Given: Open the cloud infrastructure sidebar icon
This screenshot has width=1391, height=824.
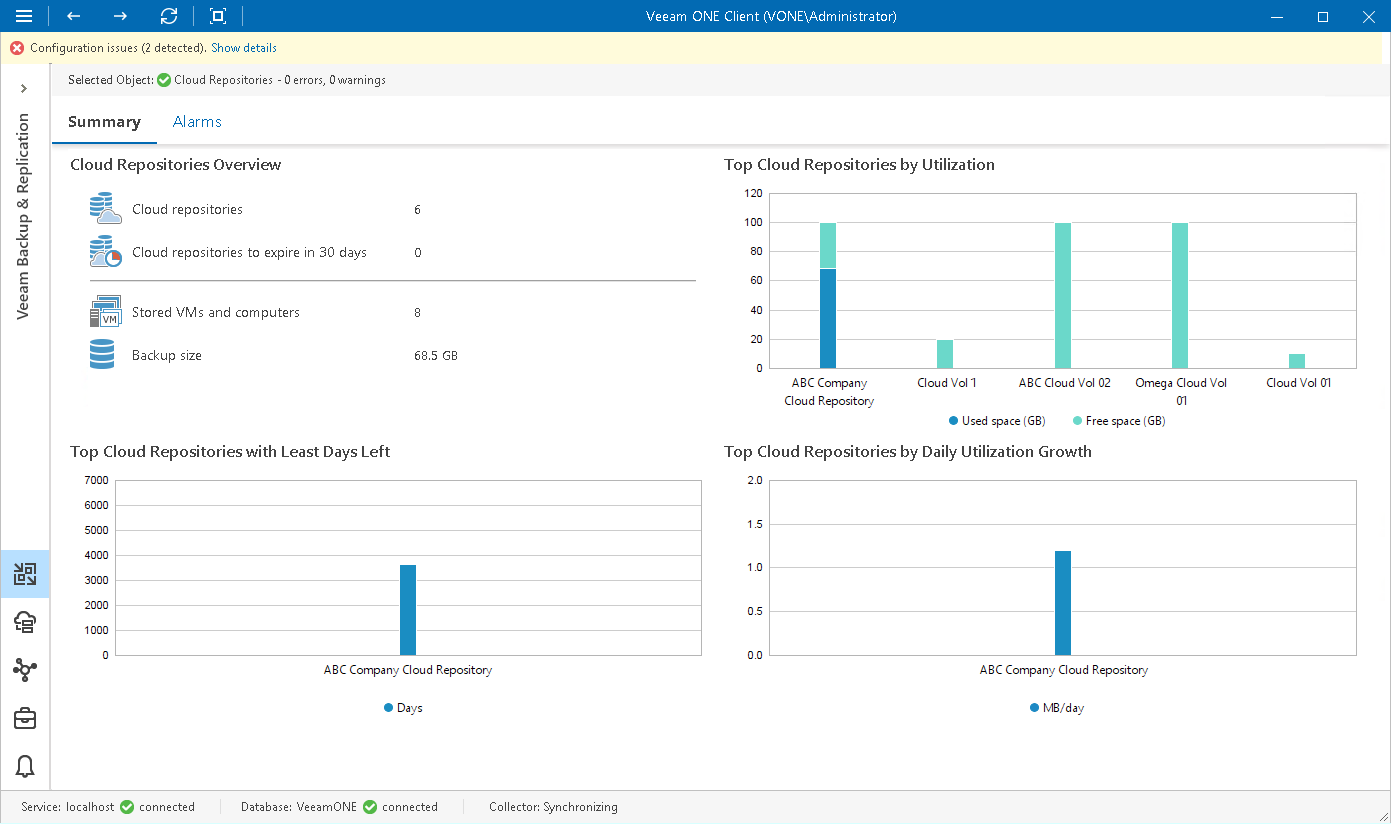Looking at the screenshot, I should pos(24,622).
